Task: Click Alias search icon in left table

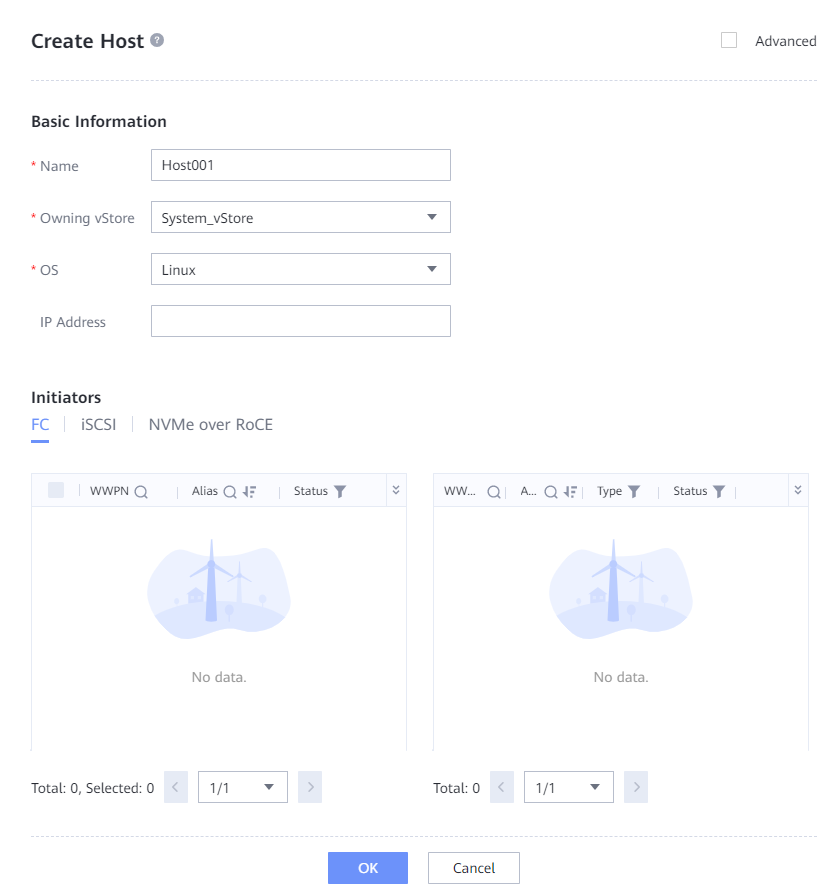Action: pos(229,492)
